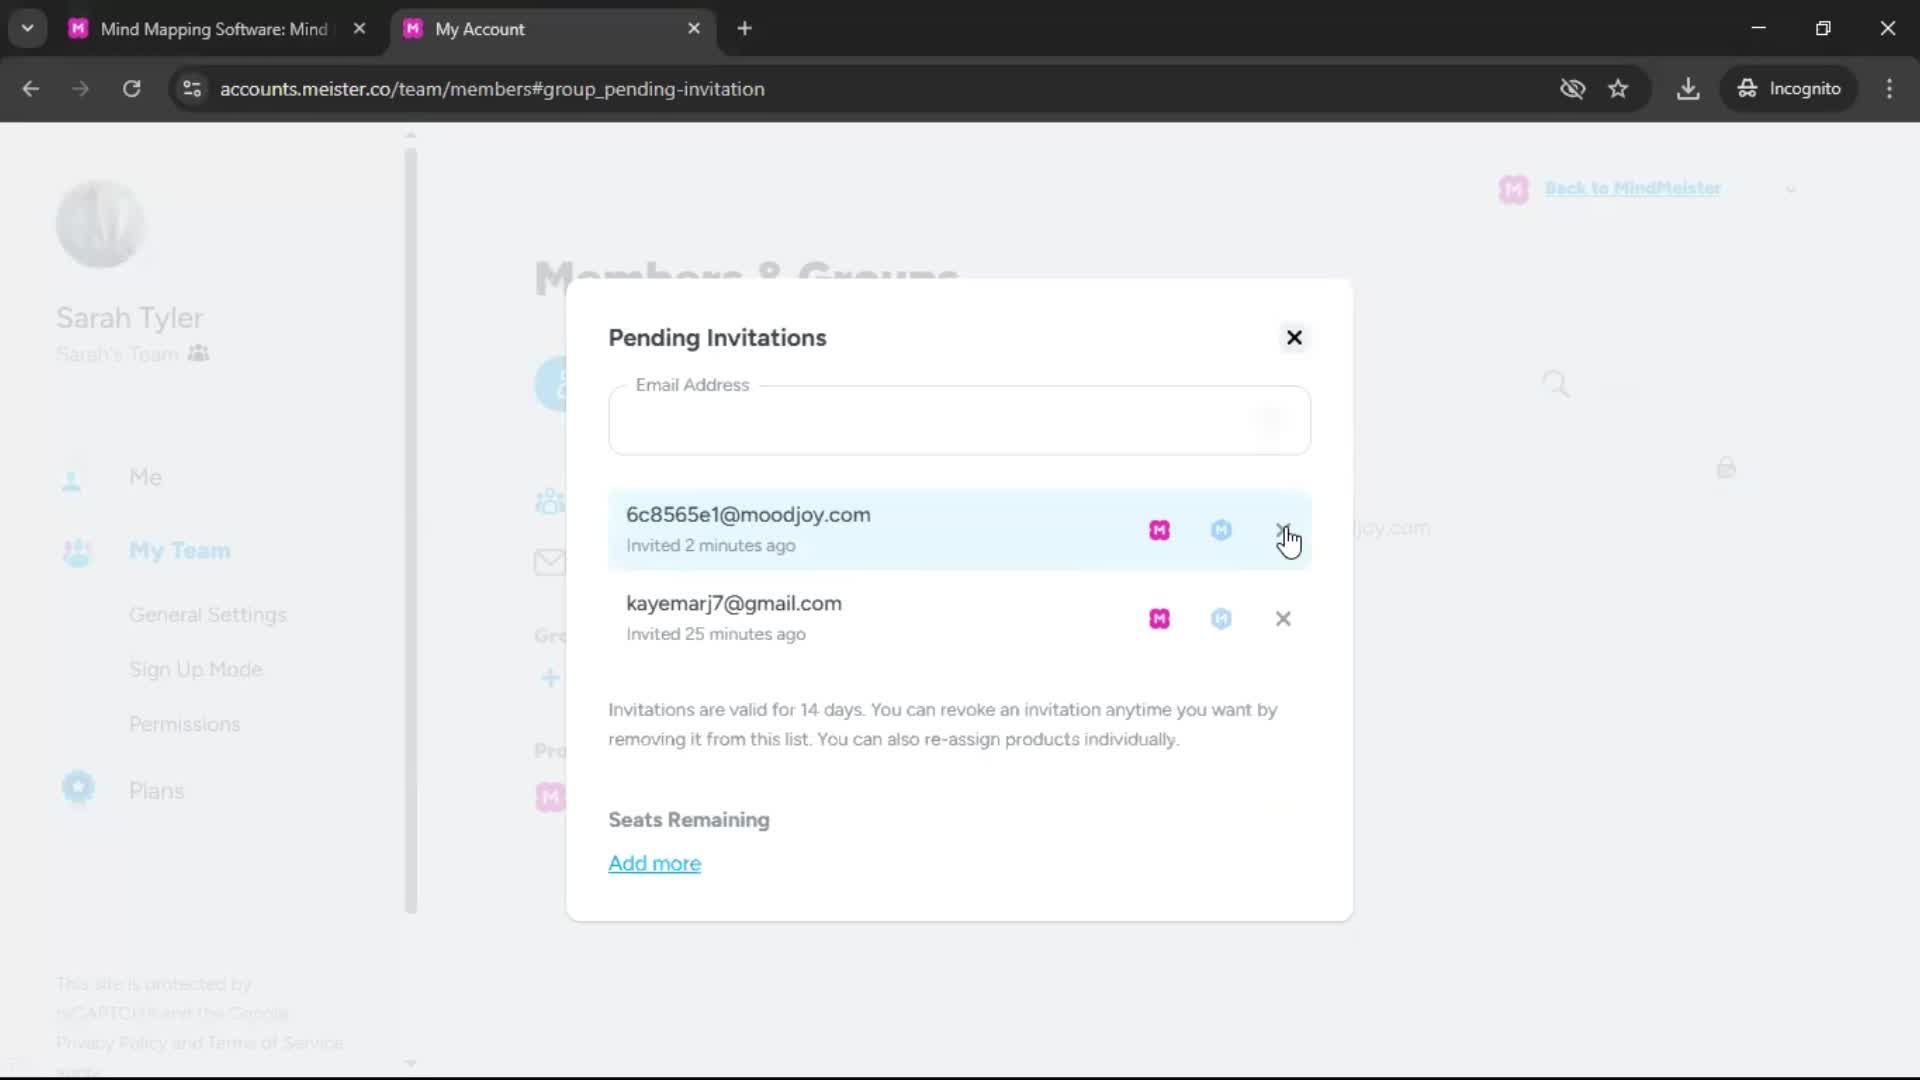
Task: Revoke invitation for kayemarj7@gmail.com
Action: [x=1283, y=619]
